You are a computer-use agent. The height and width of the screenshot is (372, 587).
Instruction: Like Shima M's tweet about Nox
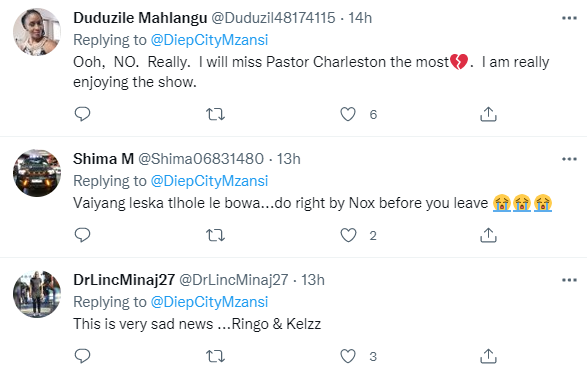(348, 235)
